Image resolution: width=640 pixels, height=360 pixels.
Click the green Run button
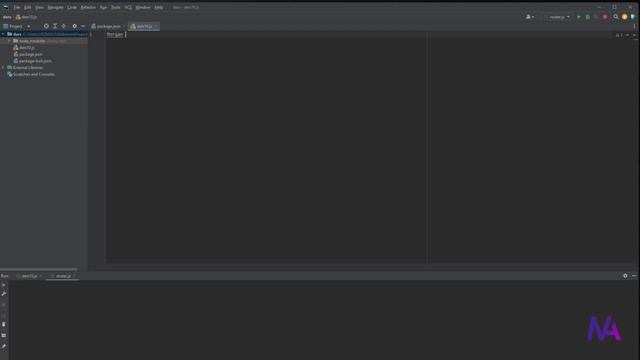pos(578,17)
